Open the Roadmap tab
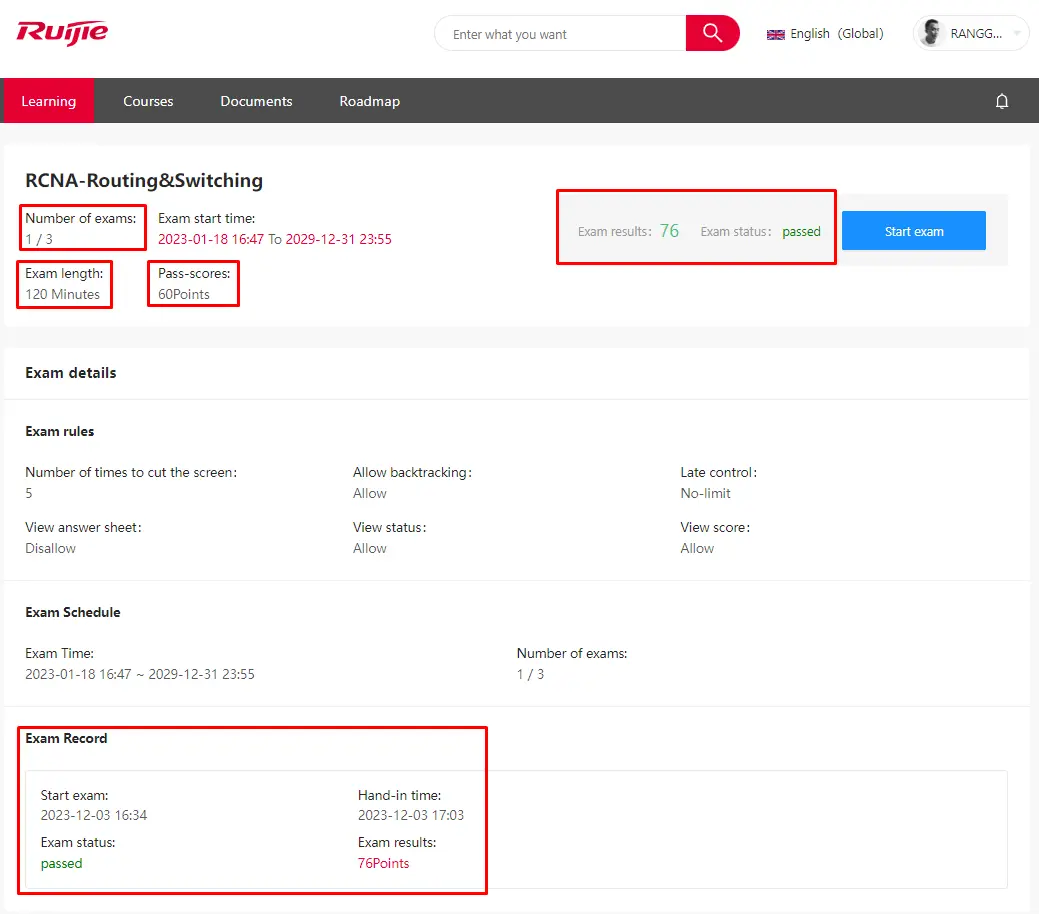 coord(369,101)
